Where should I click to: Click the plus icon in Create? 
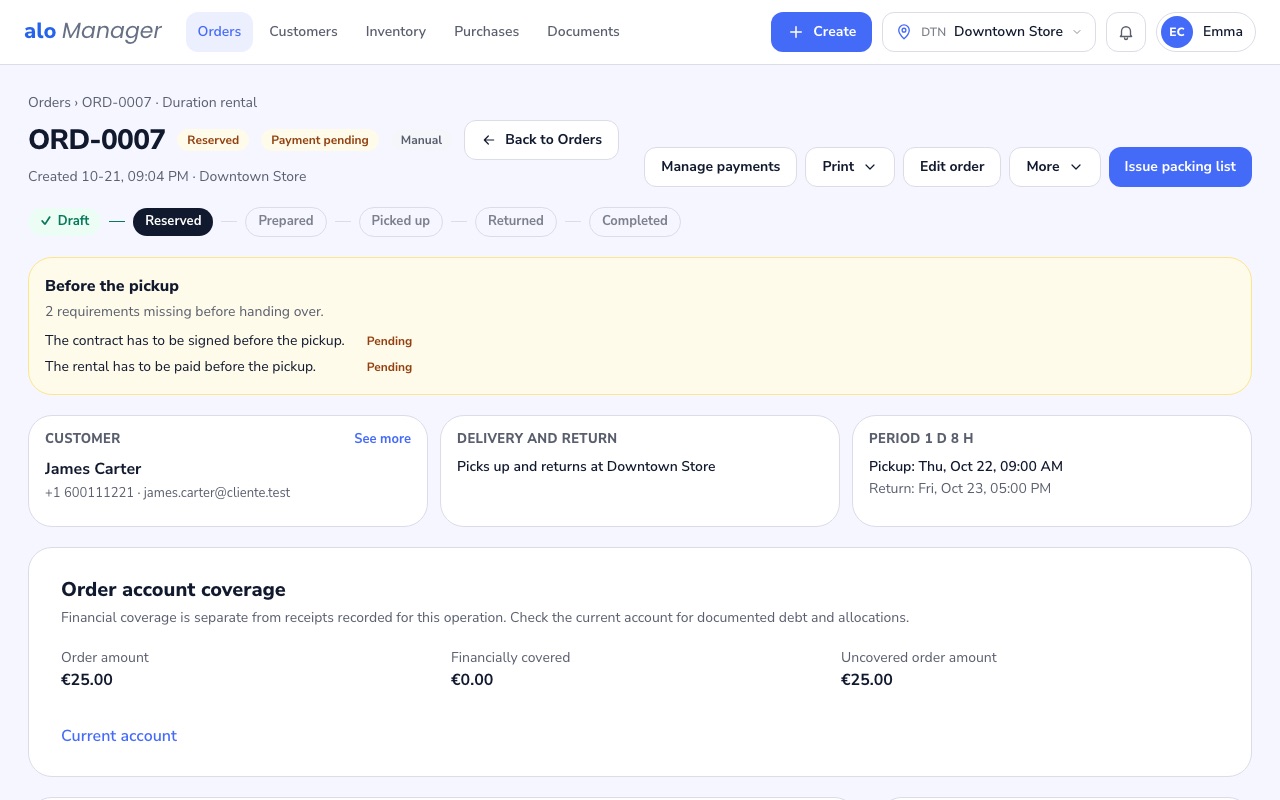(796, 32)
